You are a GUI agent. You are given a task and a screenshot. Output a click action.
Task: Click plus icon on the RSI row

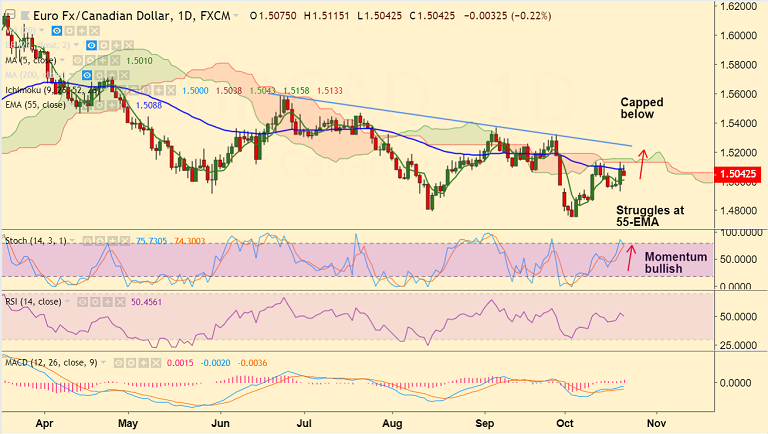tap(108, 302)
